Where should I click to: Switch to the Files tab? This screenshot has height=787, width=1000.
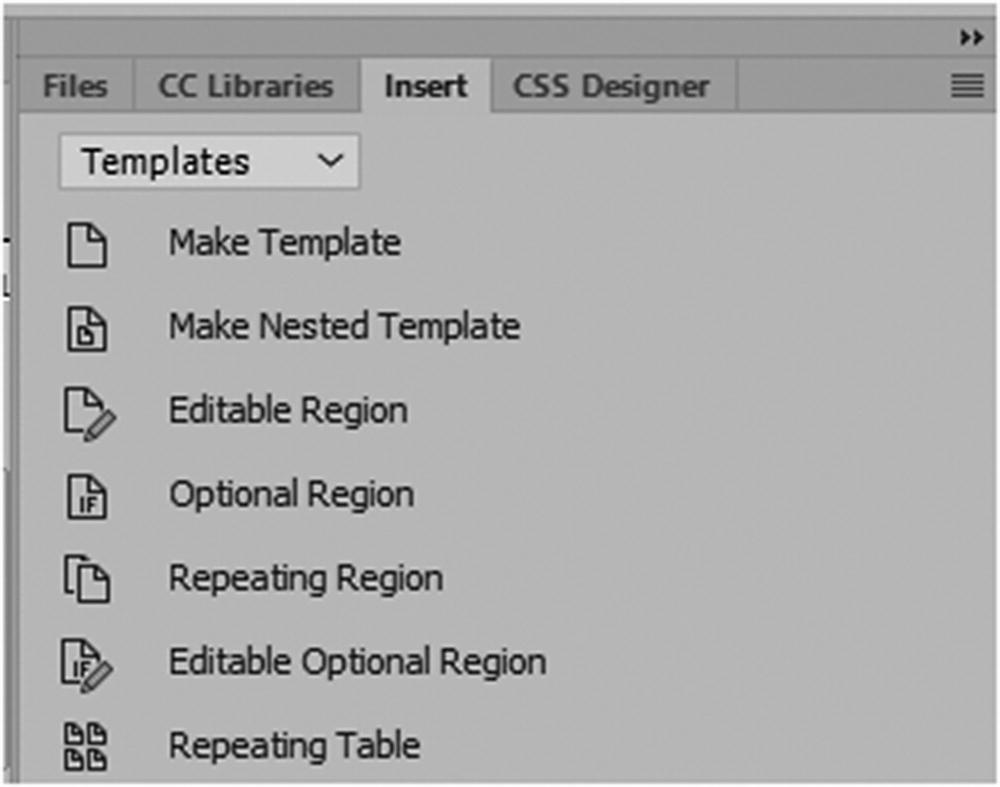tap(75, 87)
